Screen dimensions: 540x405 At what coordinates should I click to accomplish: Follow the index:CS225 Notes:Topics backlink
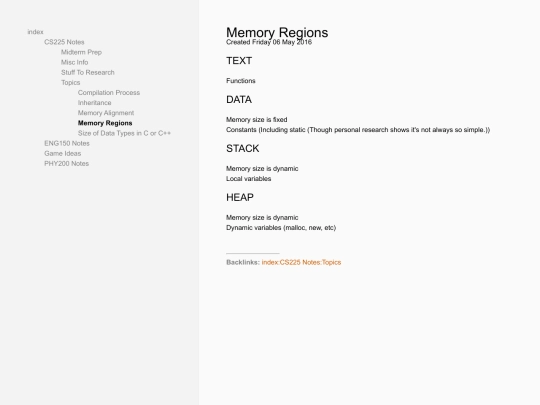pyautogui.click(x=301, y=262)
